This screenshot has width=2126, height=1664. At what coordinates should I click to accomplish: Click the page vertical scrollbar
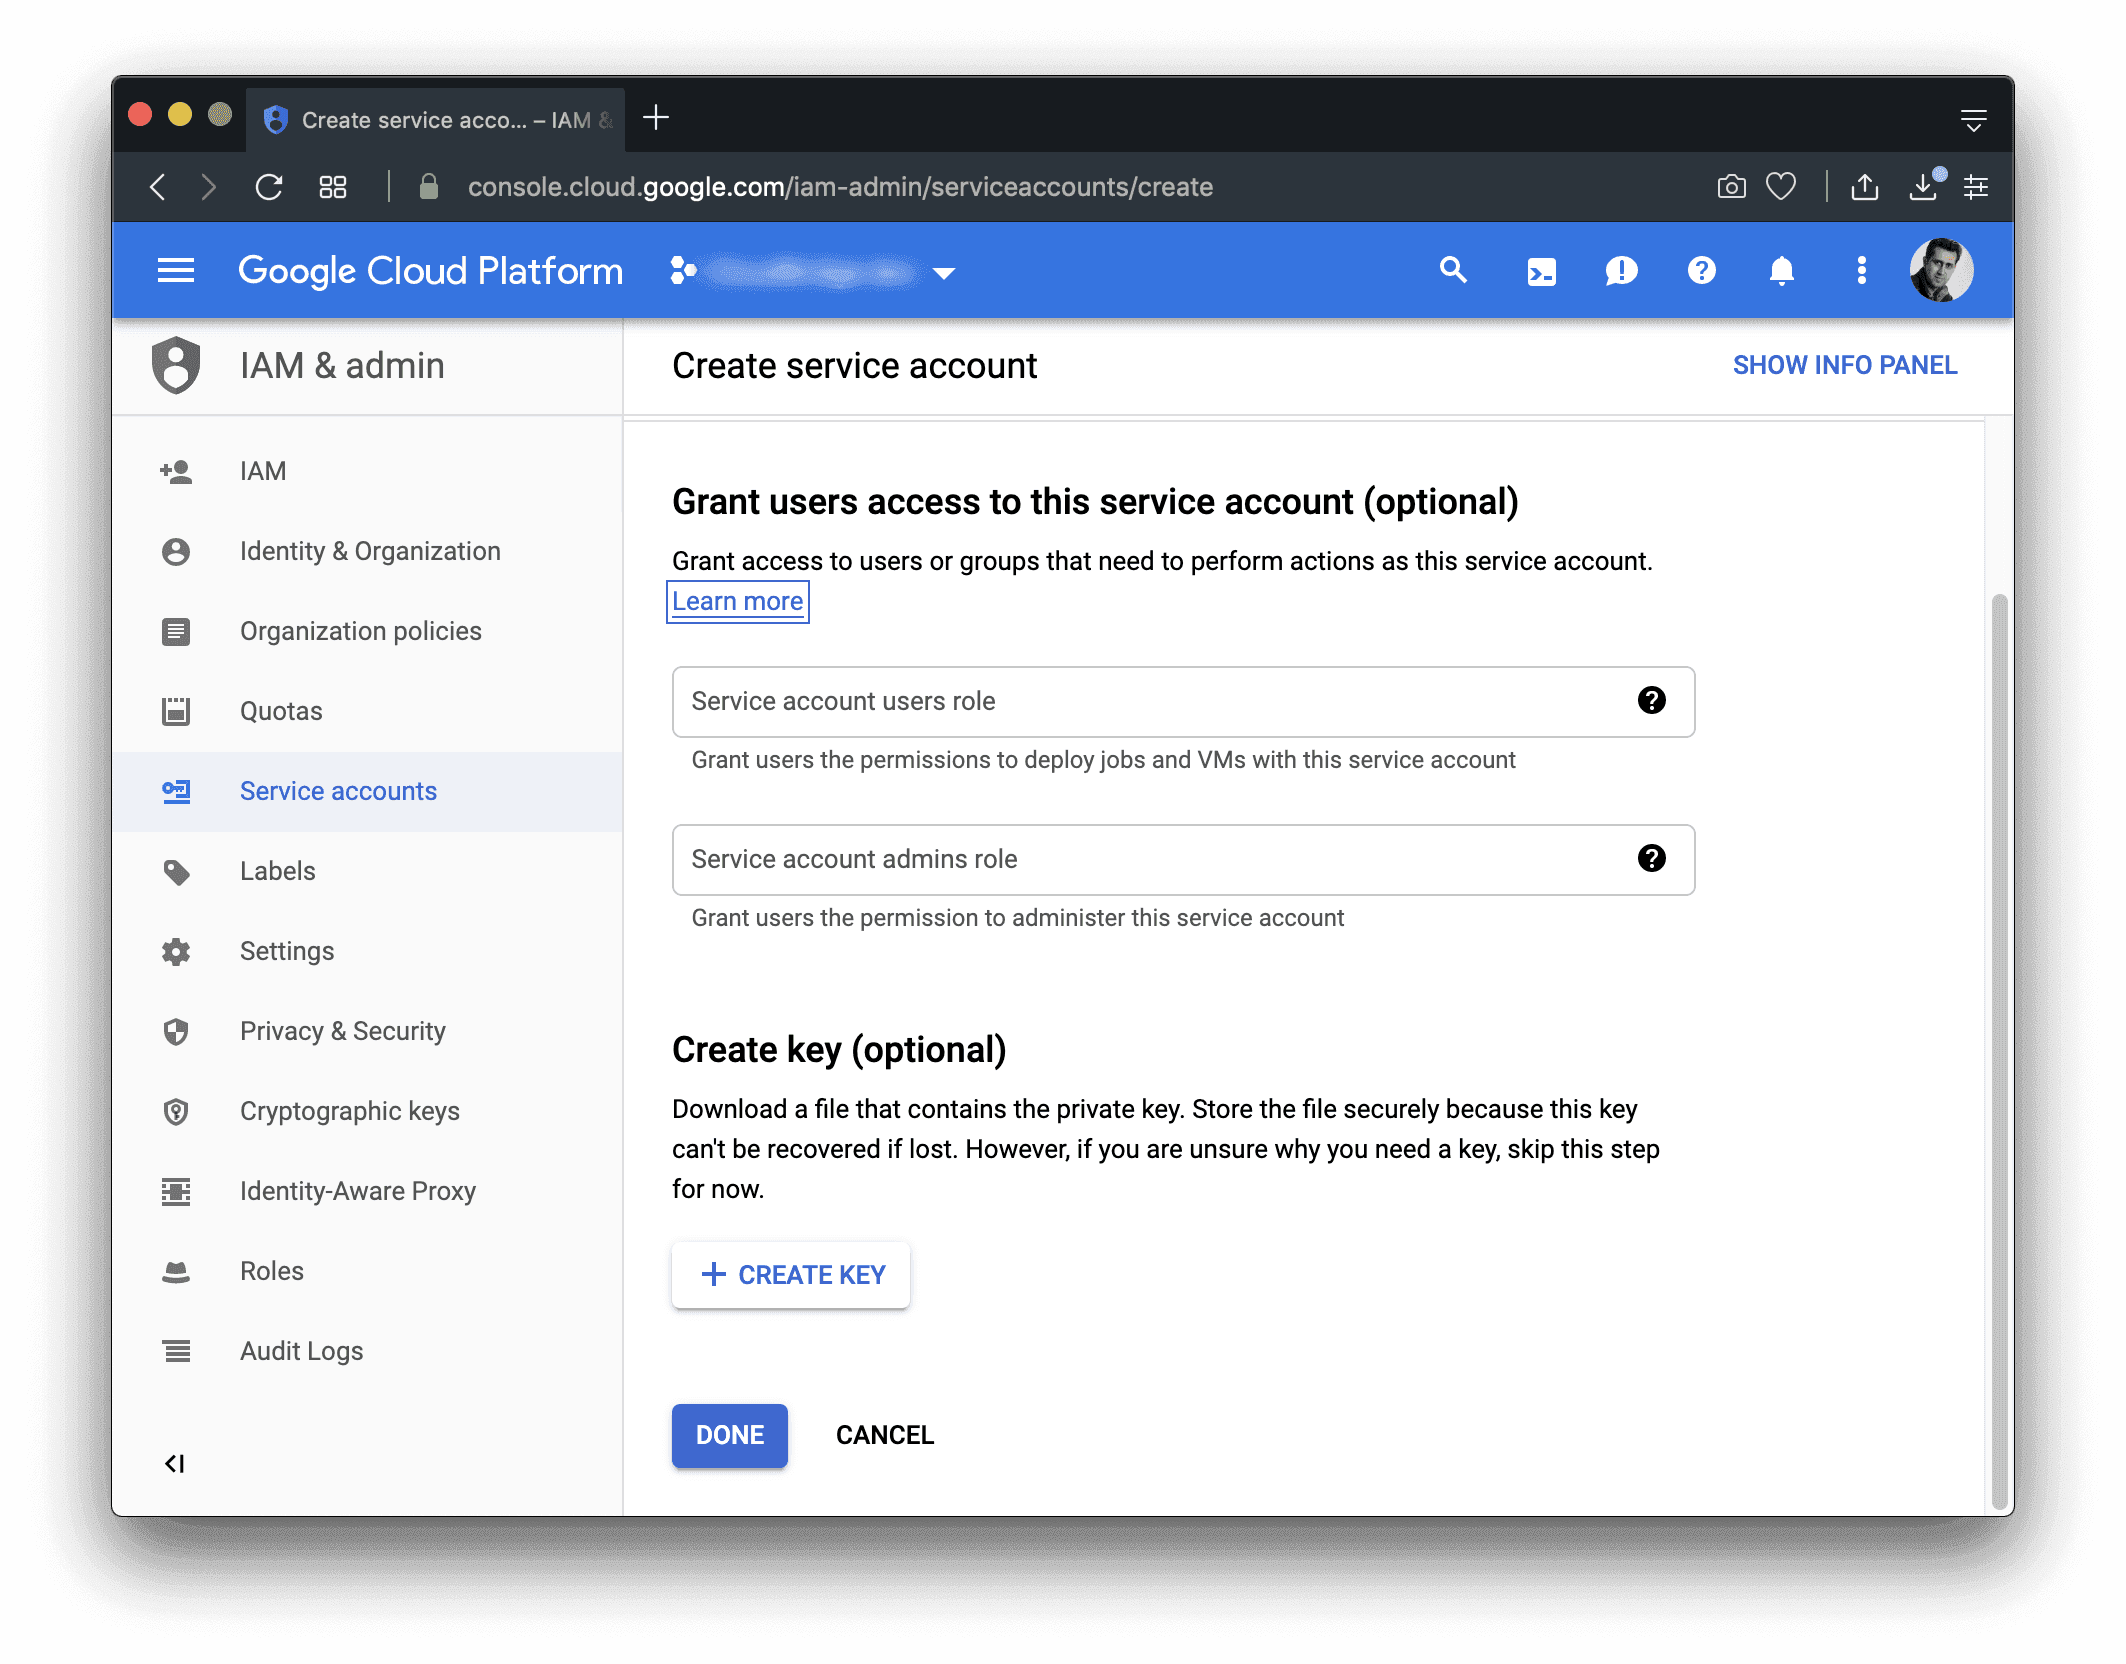tap(1998, 1050)
